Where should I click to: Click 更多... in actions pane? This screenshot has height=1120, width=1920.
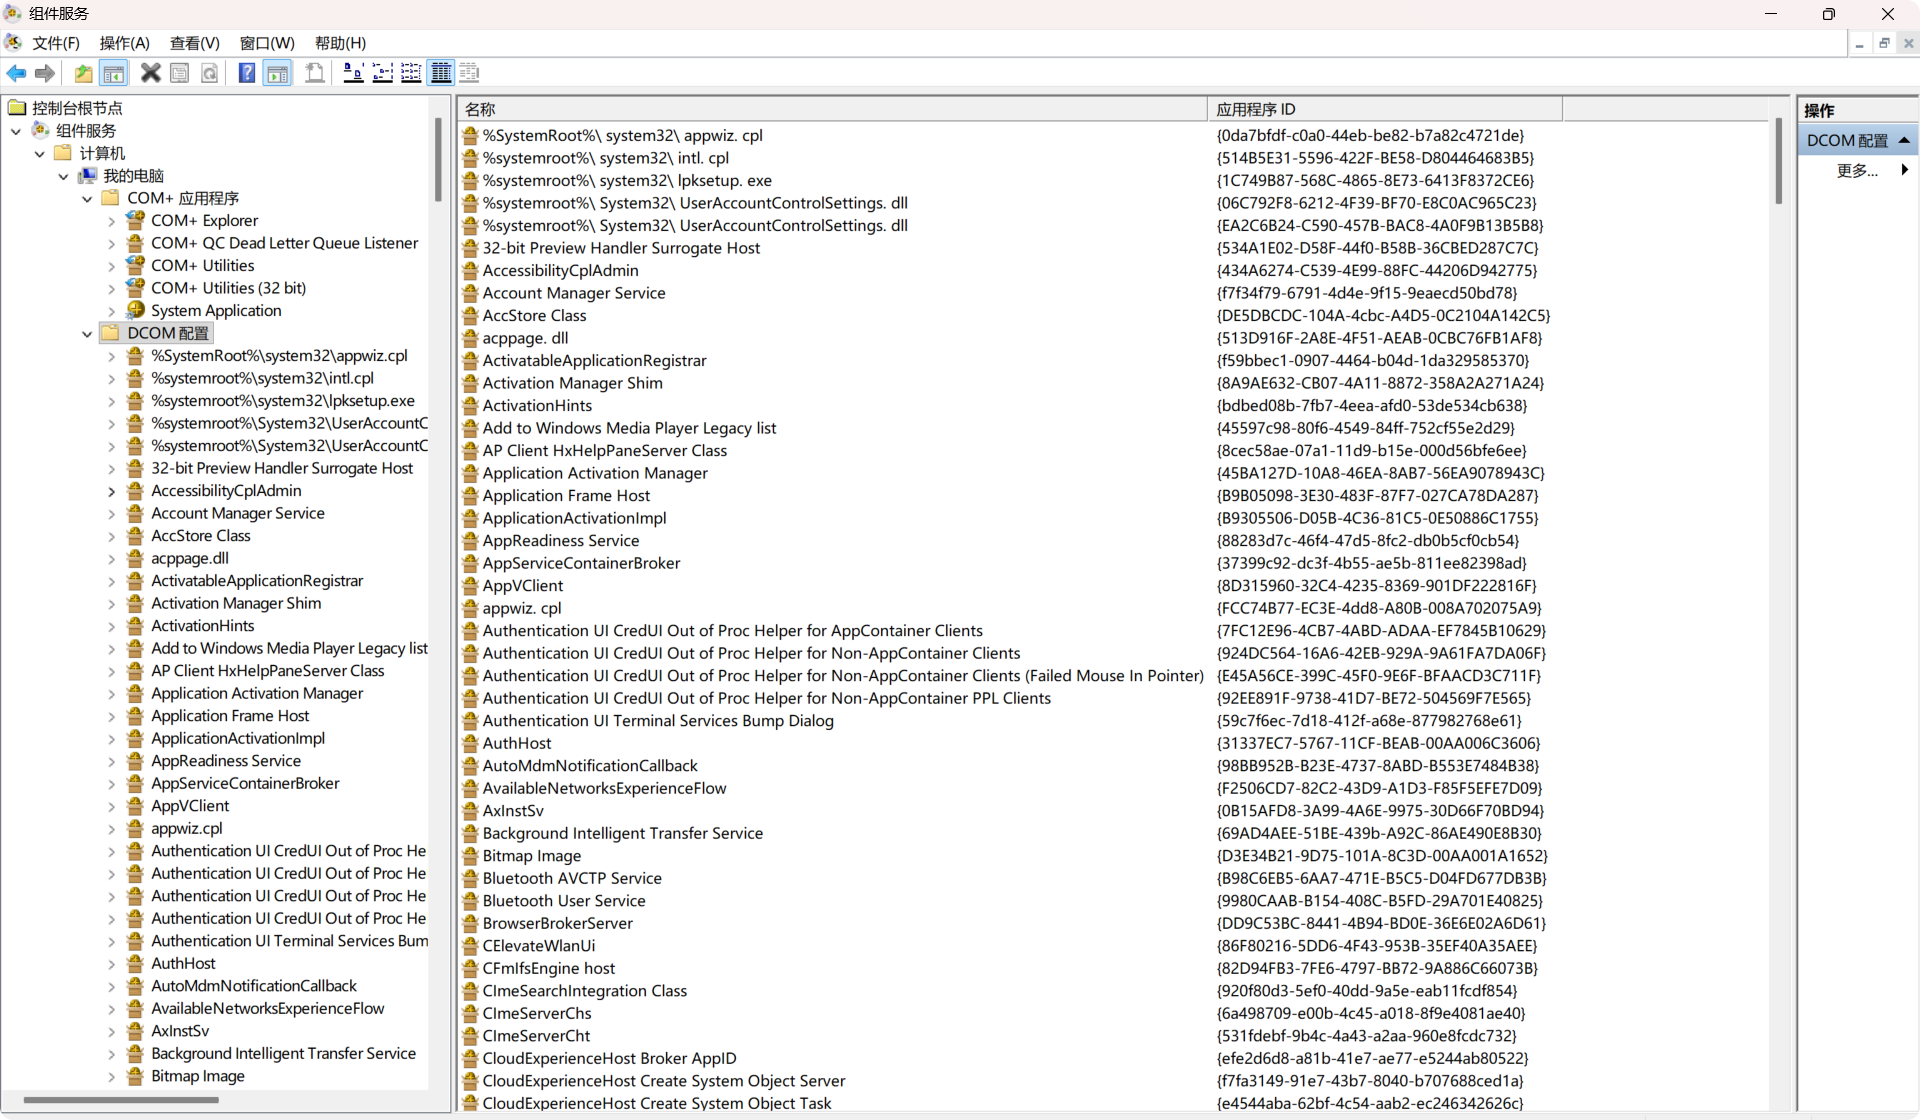[x=1857, y=171]
